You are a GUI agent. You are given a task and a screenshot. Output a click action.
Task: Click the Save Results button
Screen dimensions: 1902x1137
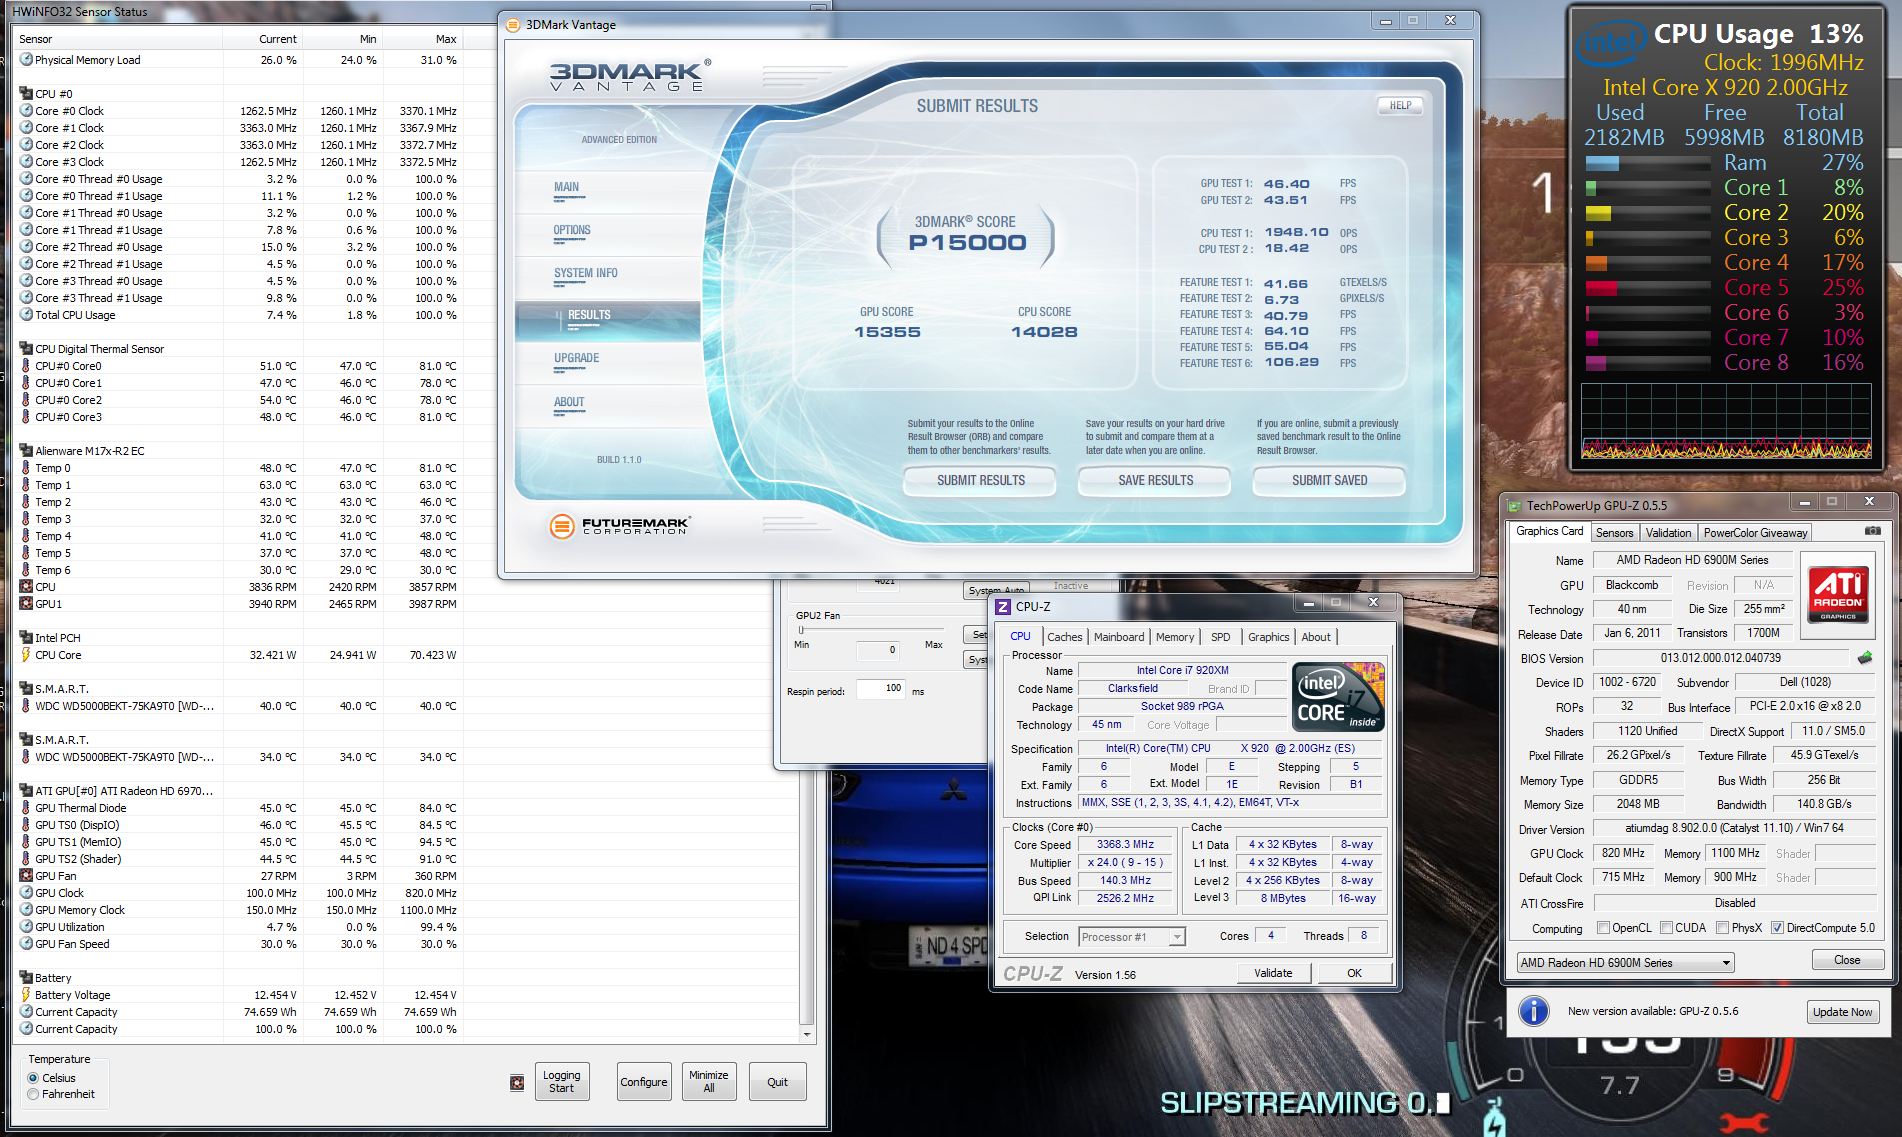click(x=1156, y=481)
